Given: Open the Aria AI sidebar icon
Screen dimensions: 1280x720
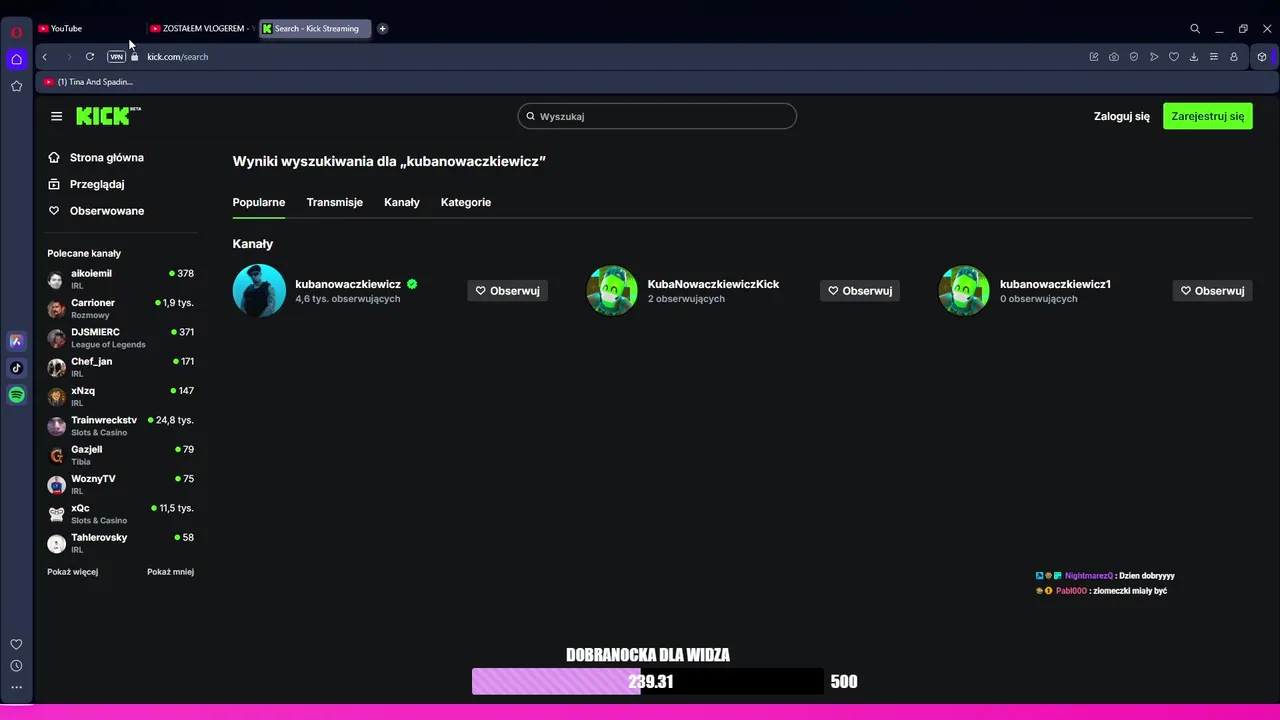Looking at the screenshot, I should pos(16,341).
